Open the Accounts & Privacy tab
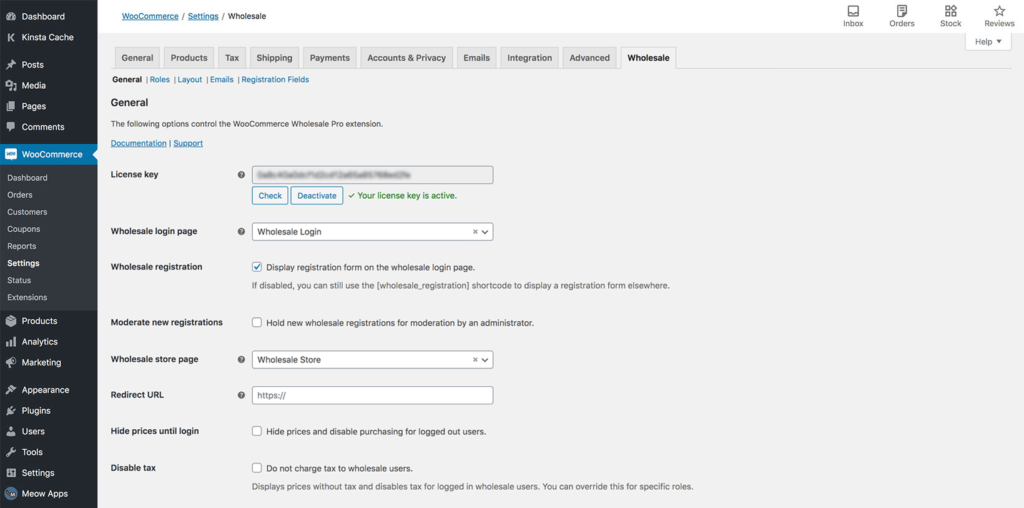 (406, 58)
